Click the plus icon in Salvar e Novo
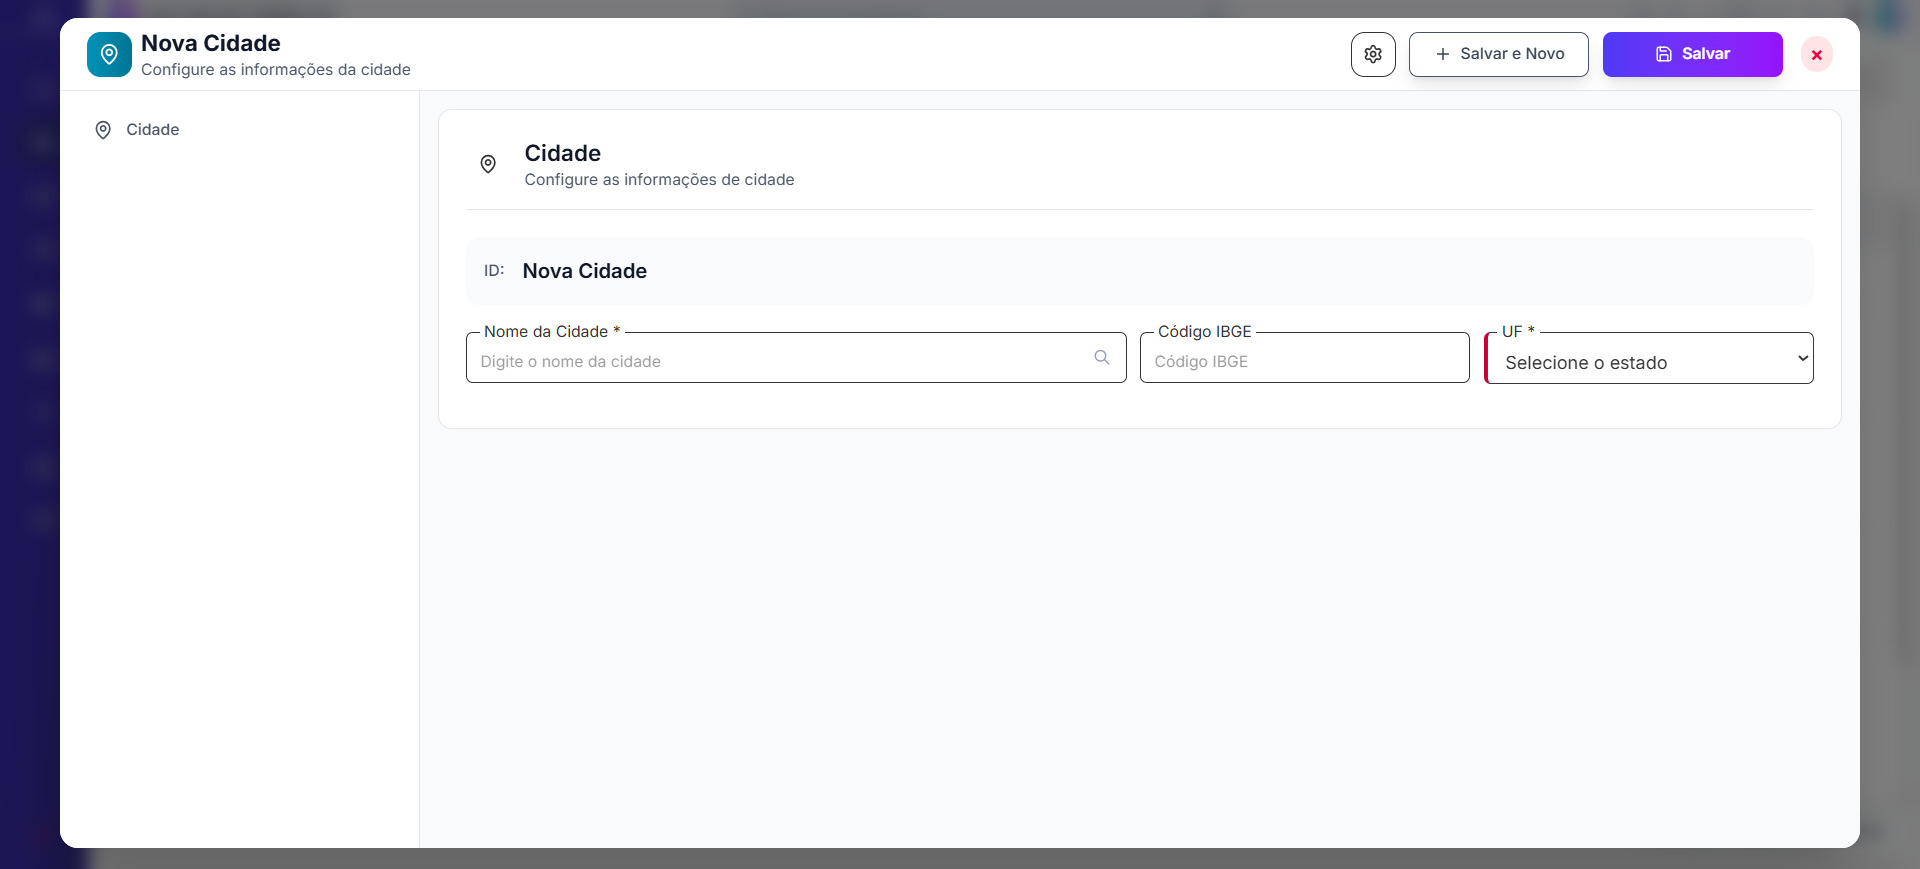The height and width of the screenshot is (869, 1920). [1442, 55]
